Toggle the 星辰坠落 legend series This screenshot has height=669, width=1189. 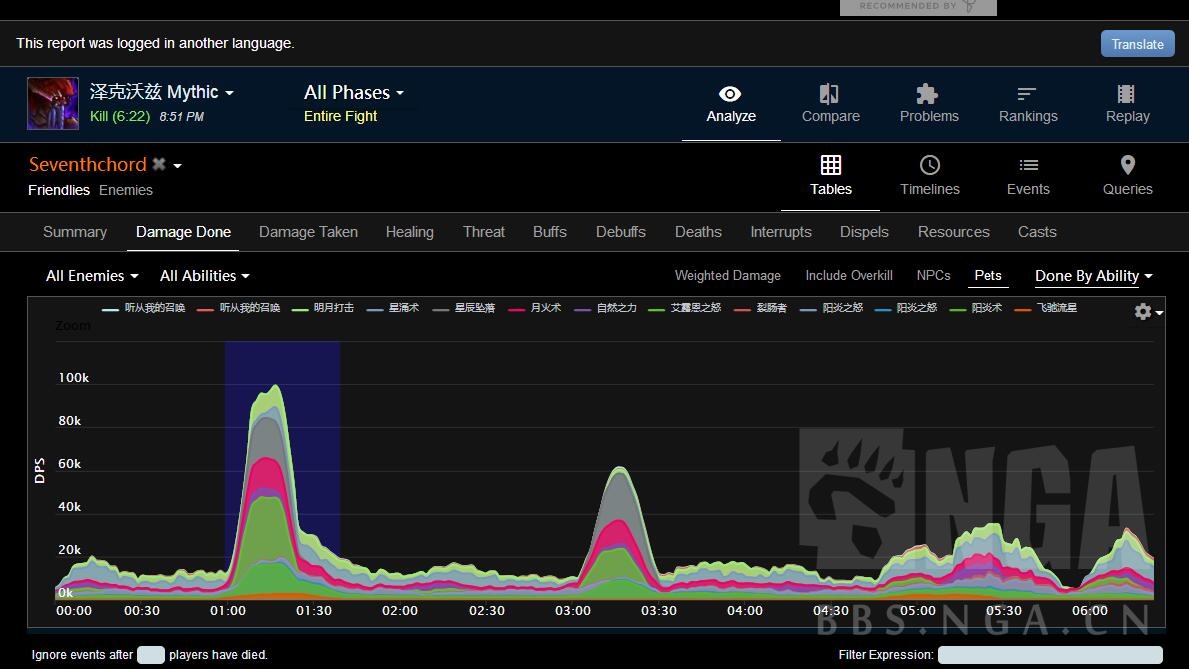pyautogui.click(x=463, y=308)
